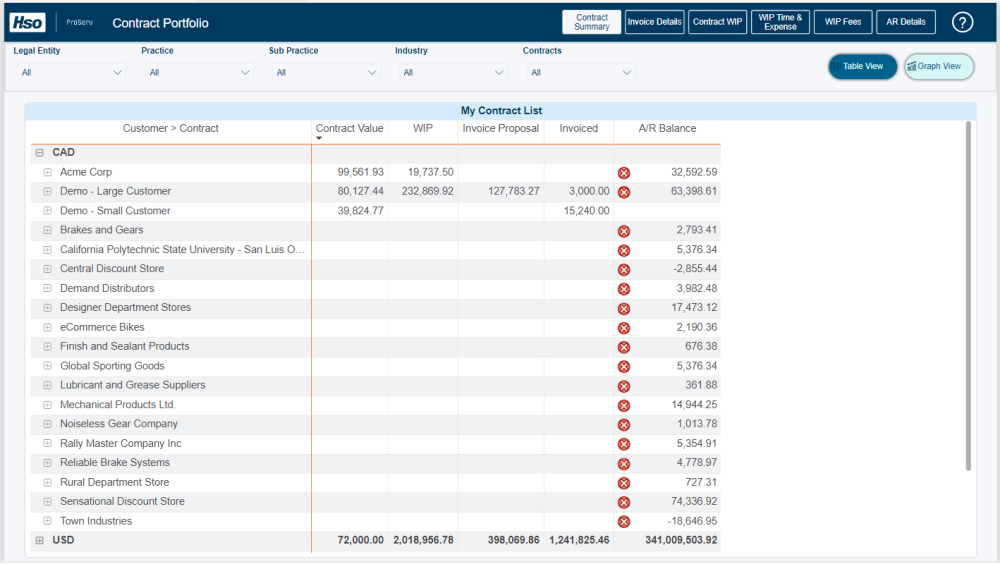The height and width of the screenshot is (564, 1000).
Task: Click red error icon on Acme Corp row
Action: coord(624,173)
